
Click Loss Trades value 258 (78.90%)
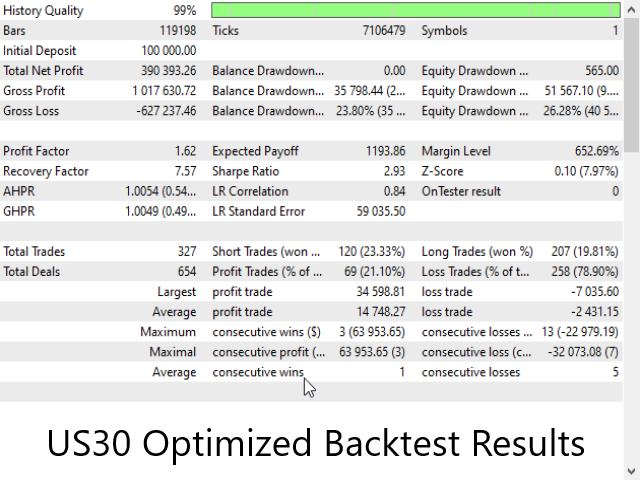coord(585,272)
